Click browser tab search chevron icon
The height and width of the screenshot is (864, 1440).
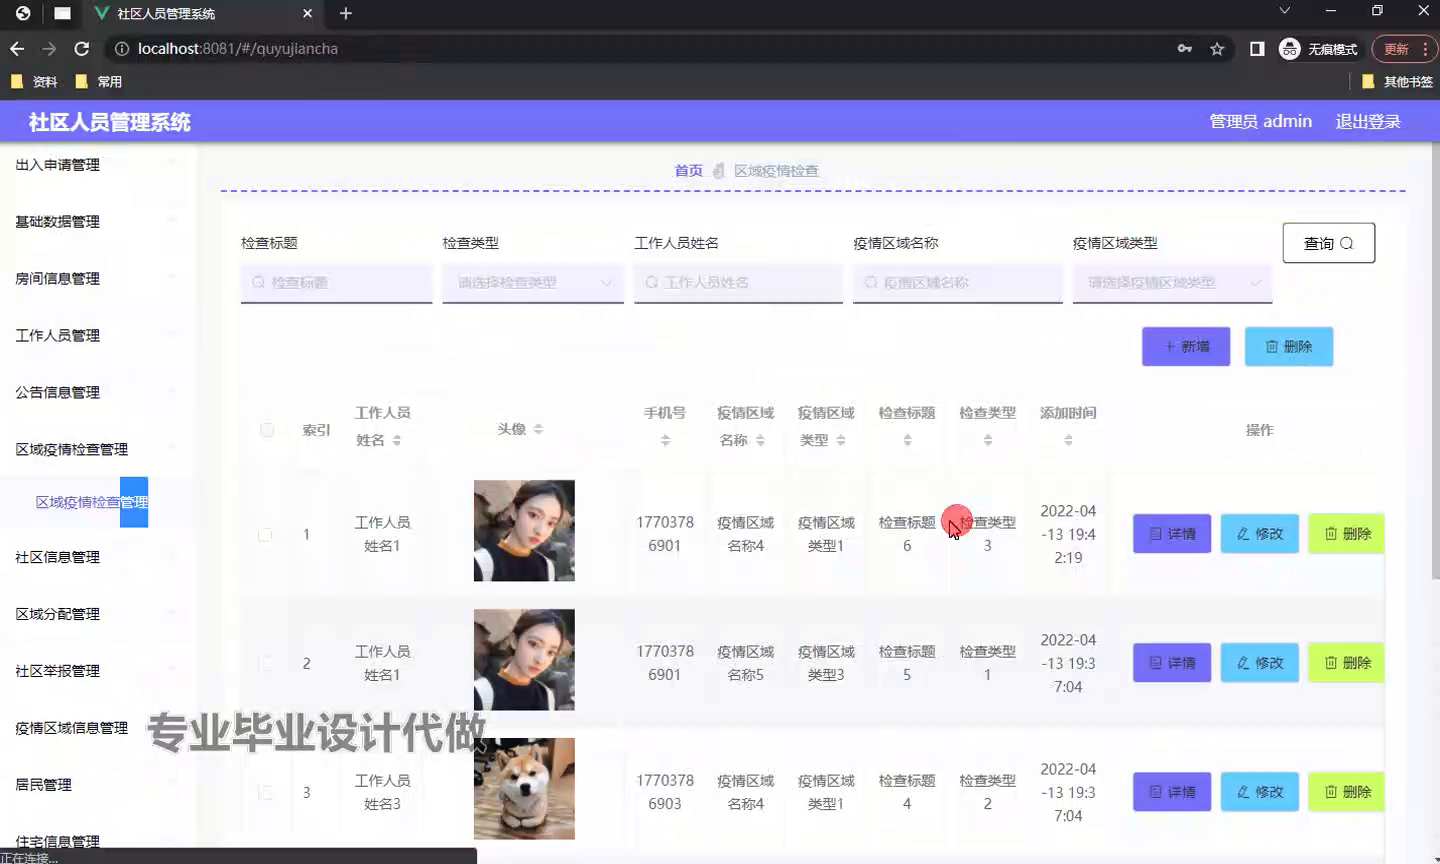click(x=1285, y=11)
